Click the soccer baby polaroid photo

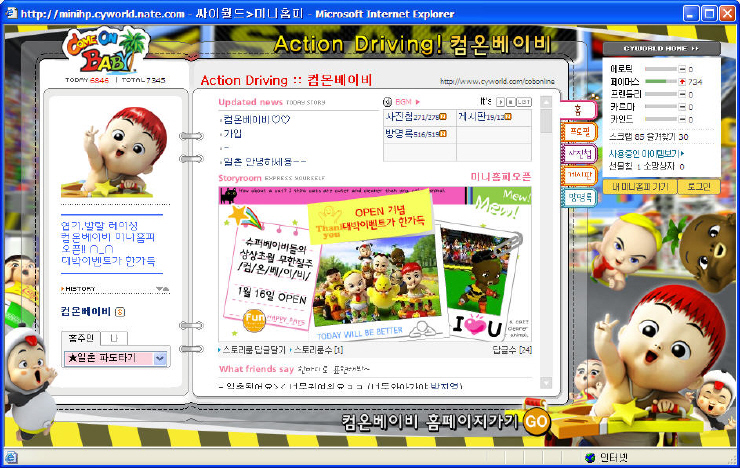coord(476,273)
